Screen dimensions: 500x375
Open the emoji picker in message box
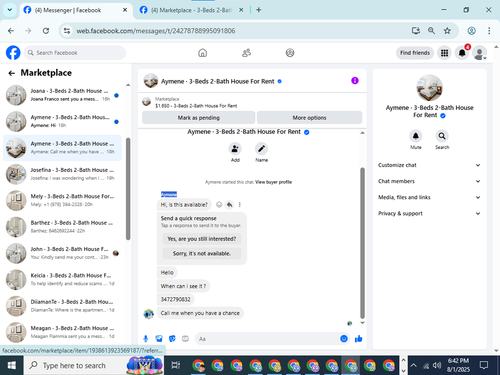[x=344, y=339]
